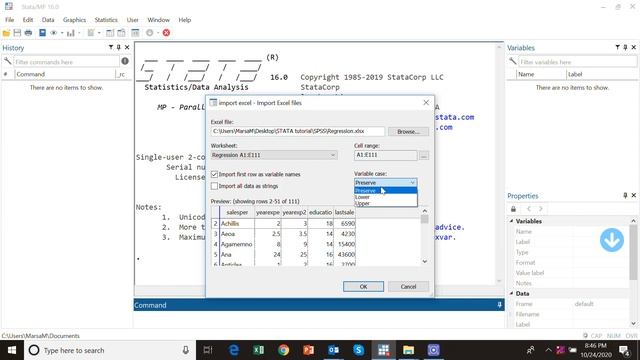Click the gray circular toolbar icon beside Break
Viewport: 640px width, 360px height.
click(150, 33)
